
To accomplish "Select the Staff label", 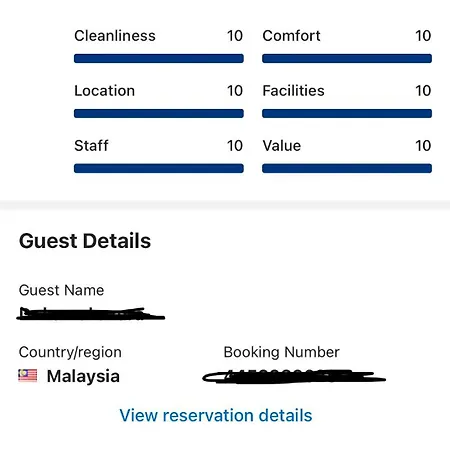I will [x=91, y=146].
